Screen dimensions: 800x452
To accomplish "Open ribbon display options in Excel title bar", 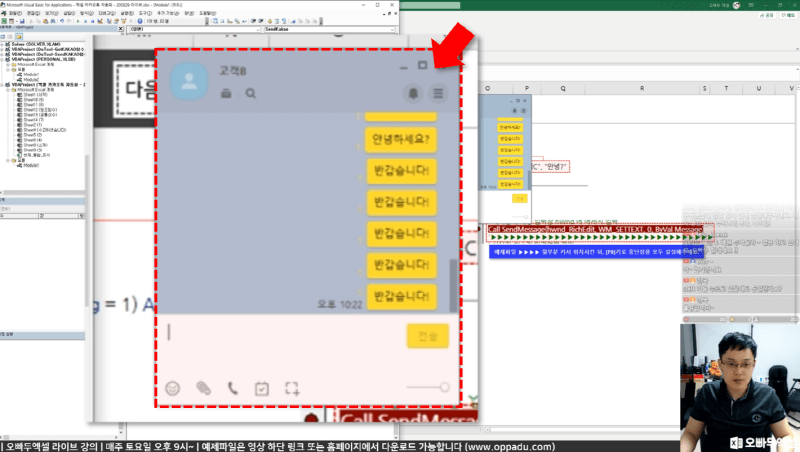I will (x=752, y=5).
